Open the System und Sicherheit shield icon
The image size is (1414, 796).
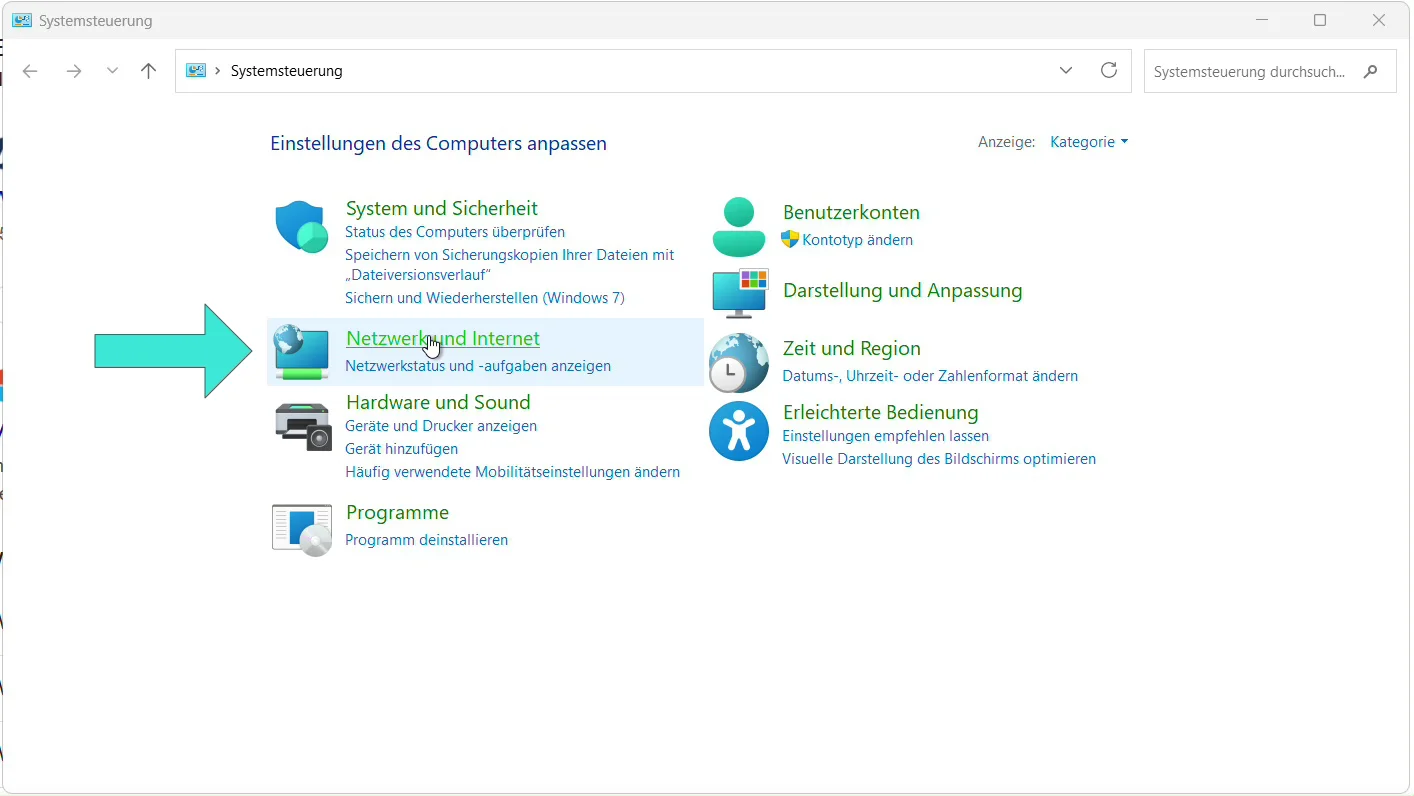coord(302,228)
